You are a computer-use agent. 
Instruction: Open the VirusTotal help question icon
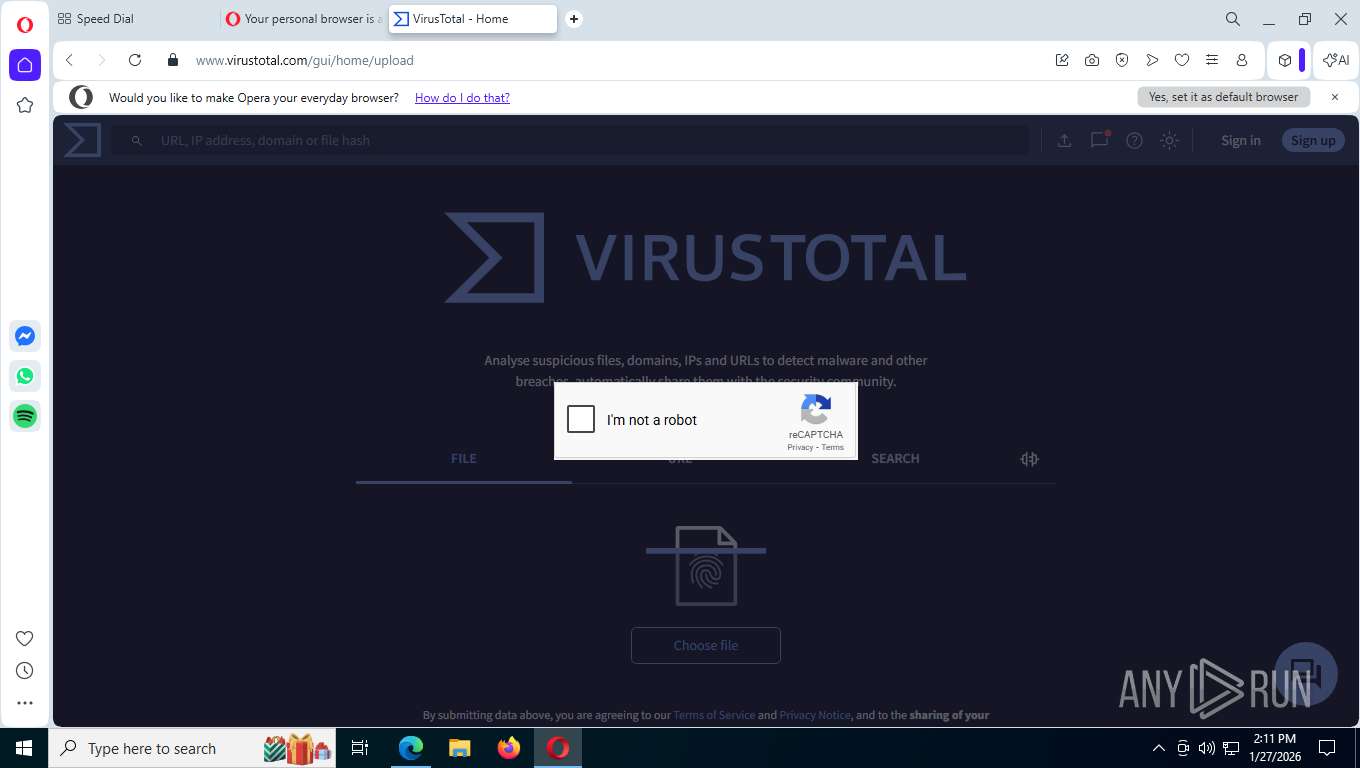tap(1134, 141)
